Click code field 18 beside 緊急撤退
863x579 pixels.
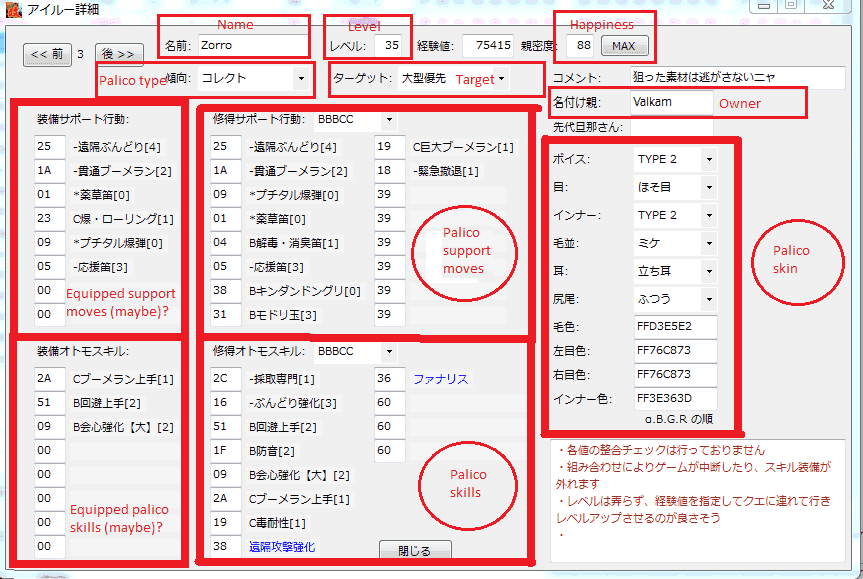(390, 171)
